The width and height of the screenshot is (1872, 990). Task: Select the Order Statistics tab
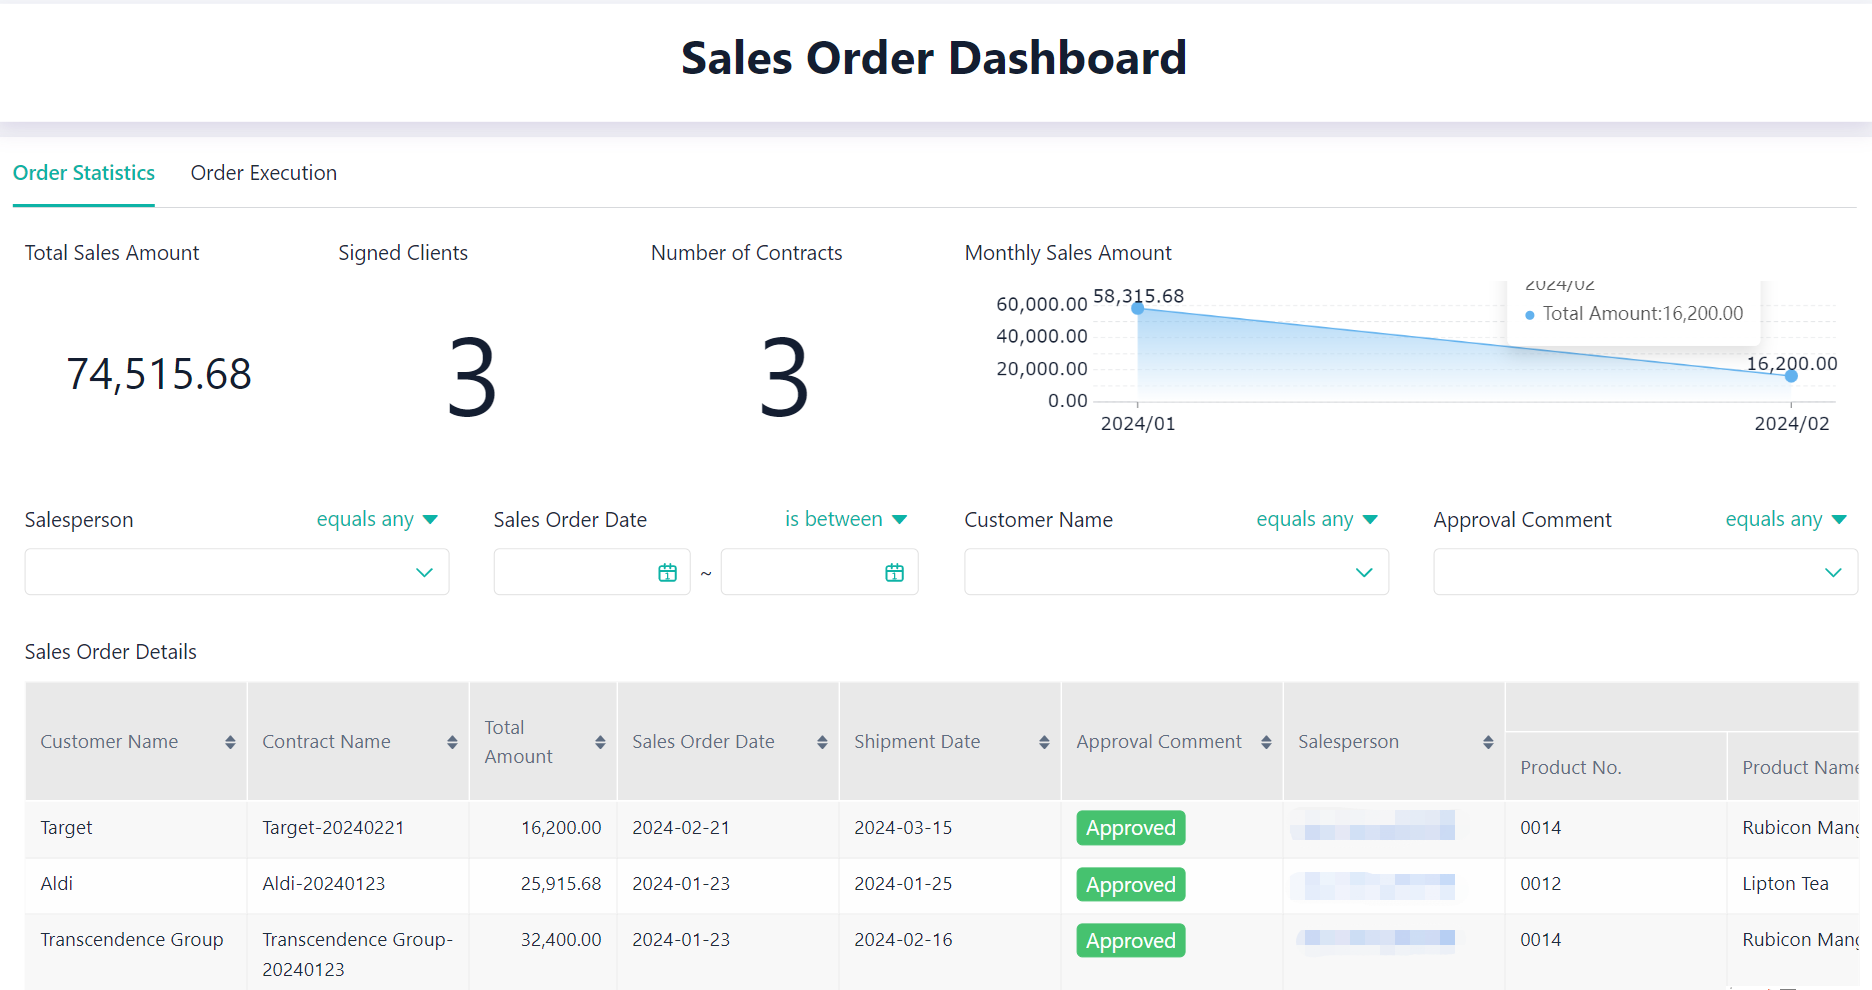pos(84,173)
